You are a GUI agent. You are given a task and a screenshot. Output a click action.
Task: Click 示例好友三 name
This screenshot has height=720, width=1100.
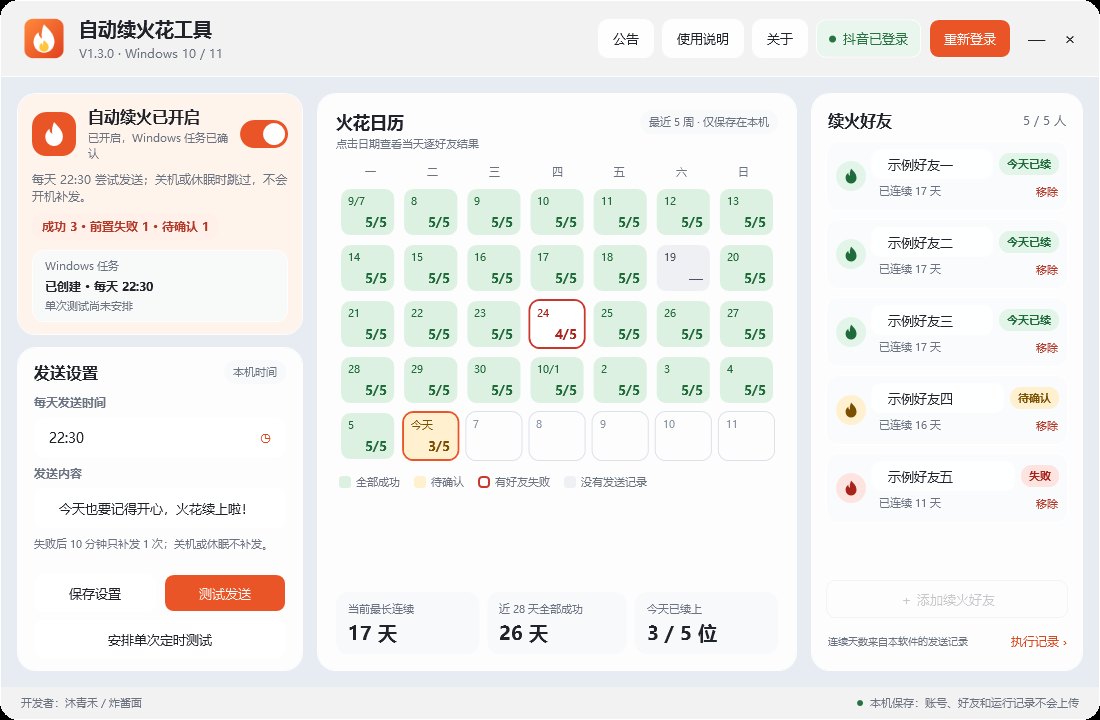coord(920,321)
